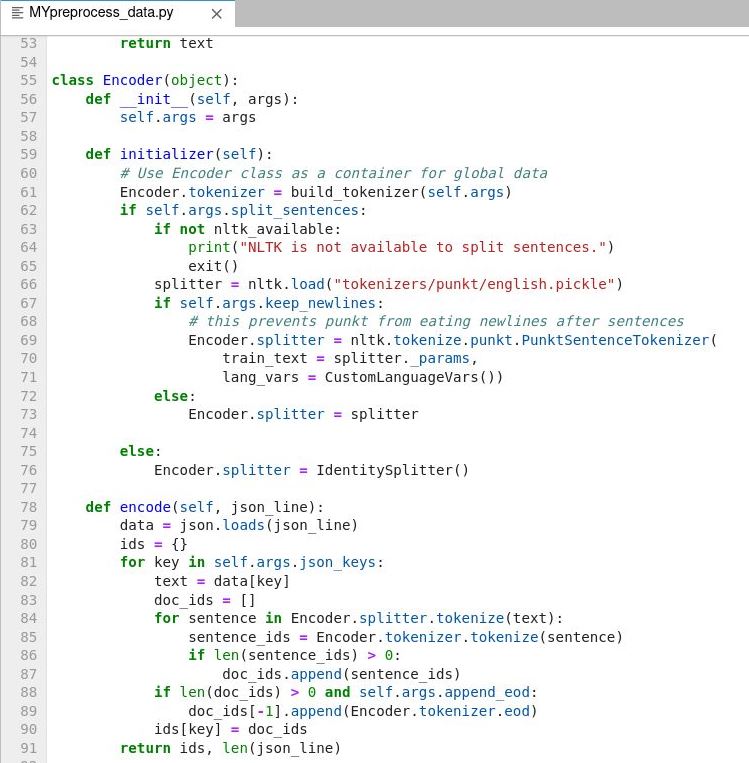The height and width of the screenshot is (763, 749).
Task: Switch to the MYpreprocess_data.py tab
Action: click(x=100, y=13)
